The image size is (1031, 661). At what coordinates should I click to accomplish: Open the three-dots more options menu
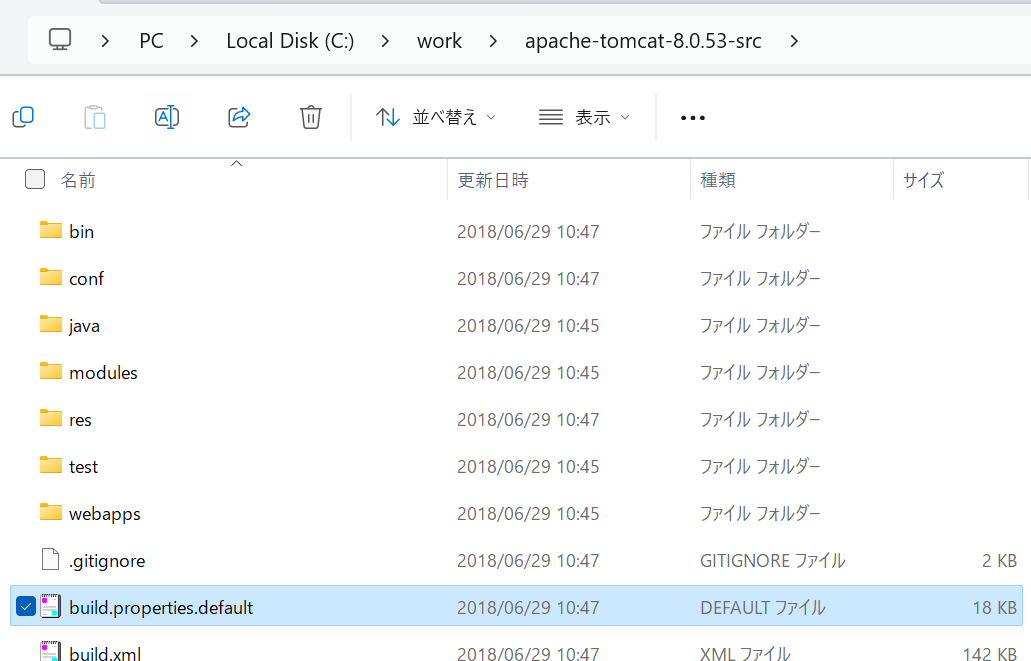(x=693, y=118)
